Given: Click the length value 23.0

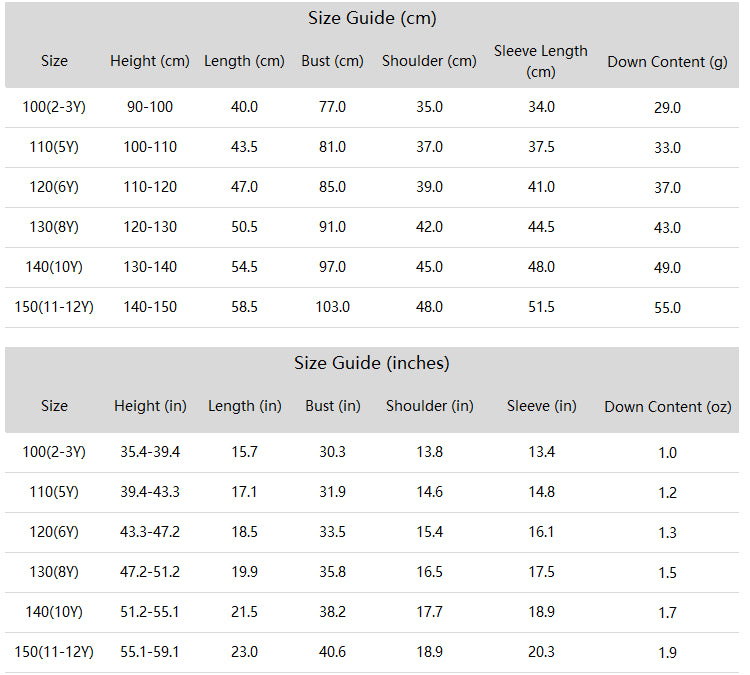Looking at the screenshot, I should coord(244,652).
